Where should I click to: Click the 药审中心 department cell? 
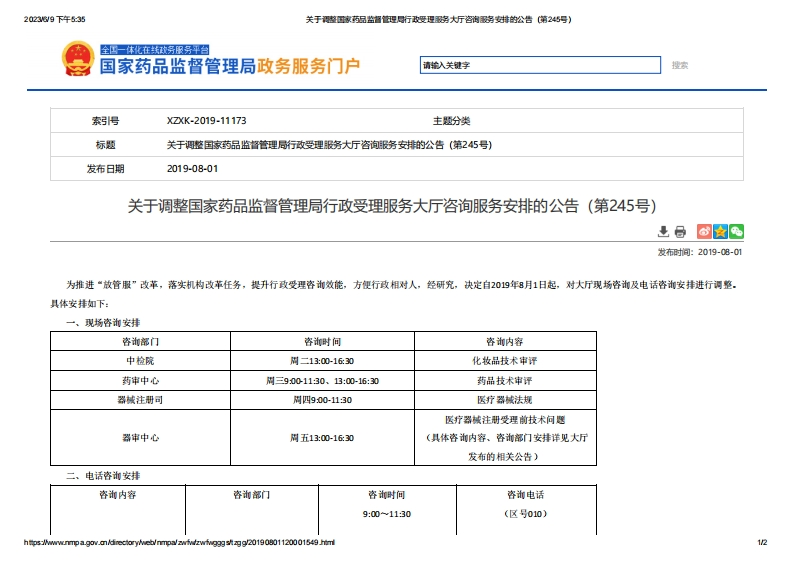[140, 381]
